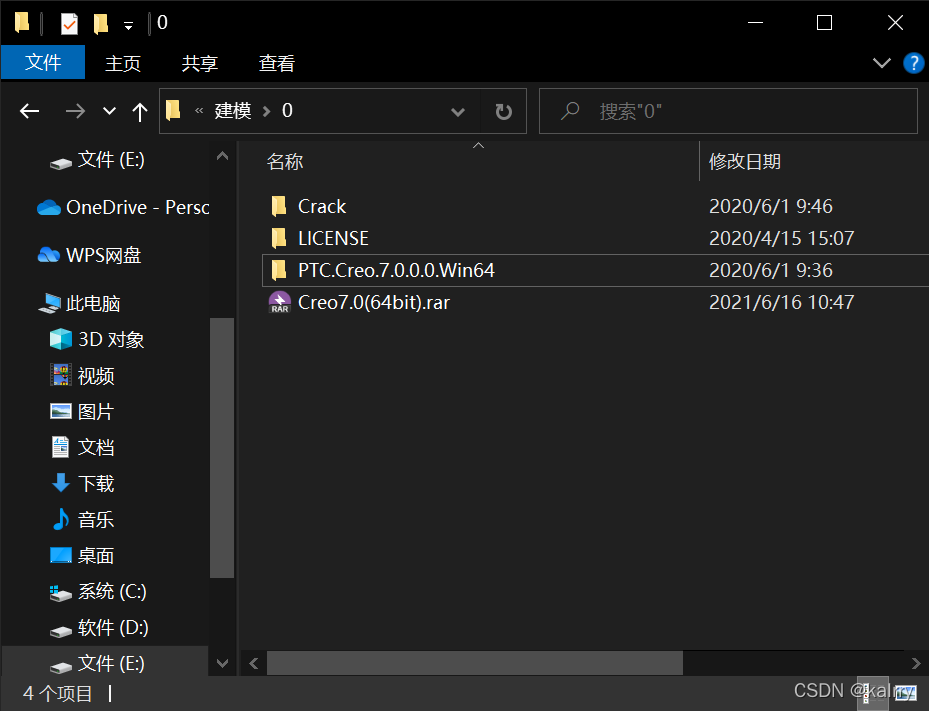
Task: Click the RAR archive icon
Action: click(280, 302)
